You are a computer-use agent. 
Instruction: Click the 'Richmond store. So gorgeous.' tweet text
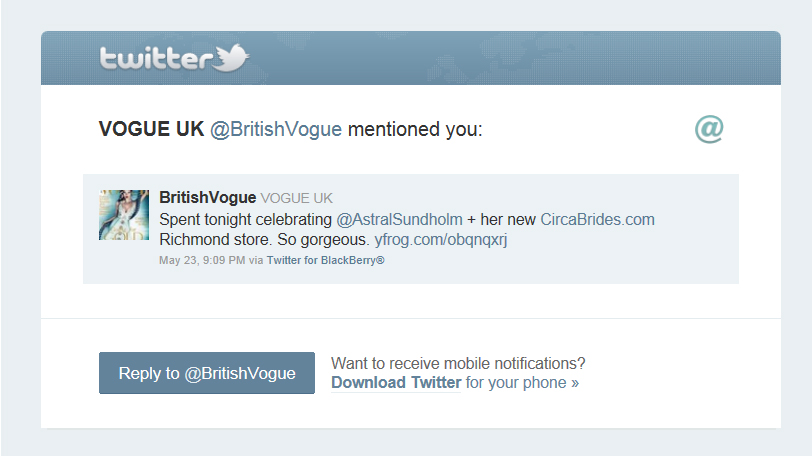[x=264, y=240]
